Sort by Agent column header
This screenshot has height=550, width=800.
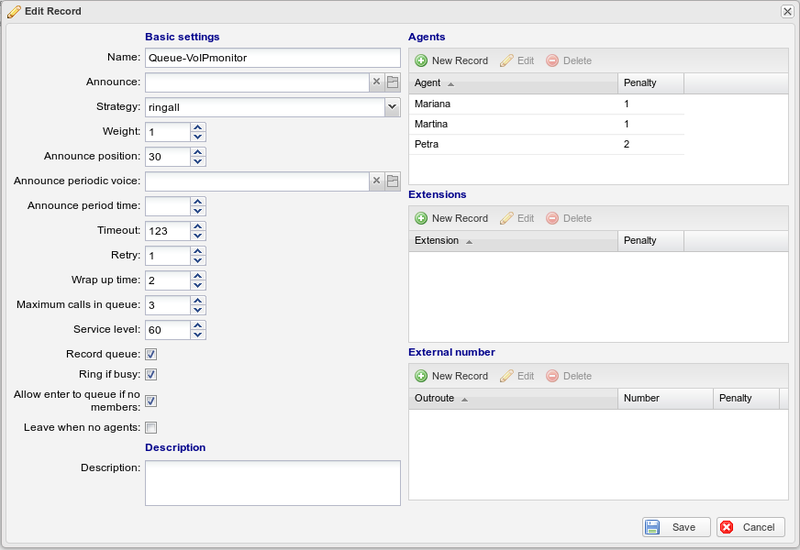pyautogui.click(x=513, y=83)
